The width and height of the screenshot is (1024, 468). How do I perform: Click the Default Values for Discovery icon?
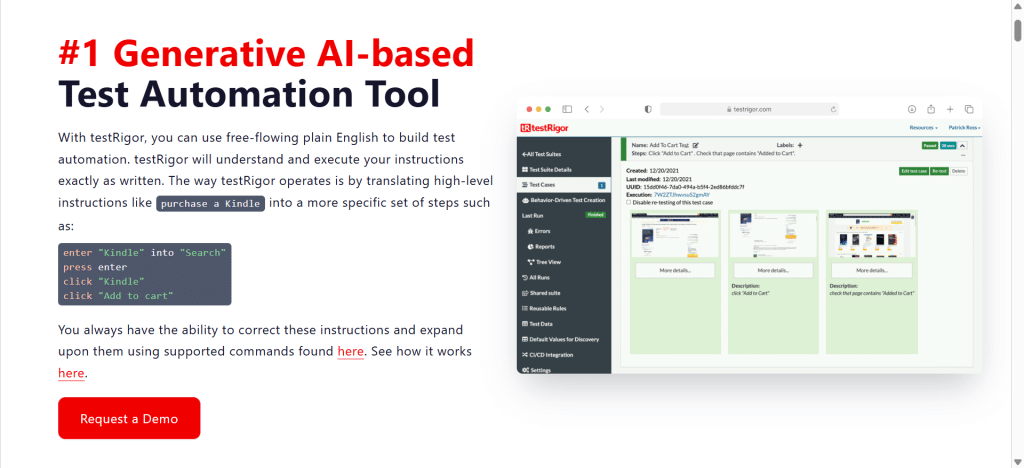click(x=525, y=339)
